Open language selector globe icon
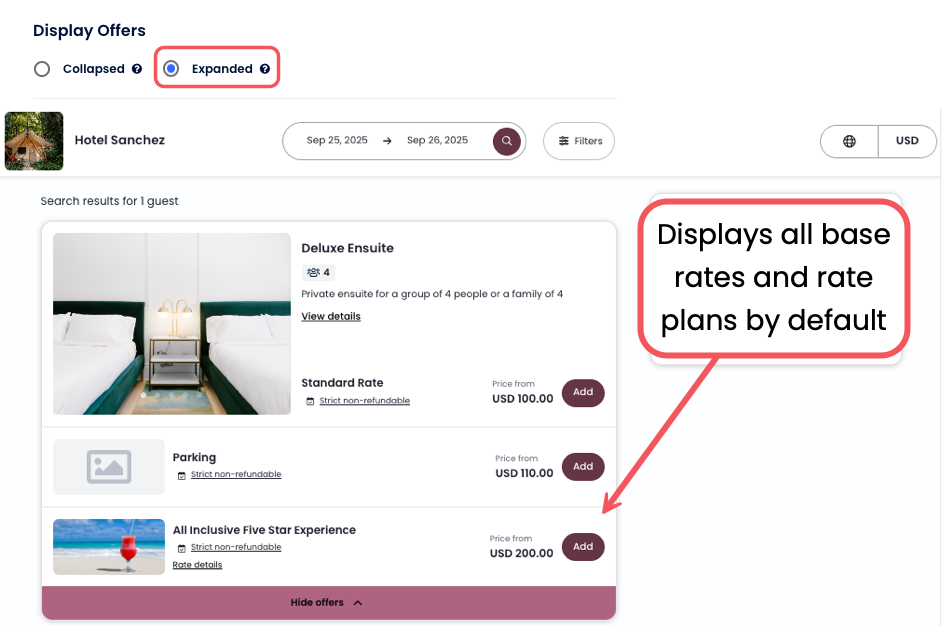The height and width of the screenshot is (626, 942). 849,141
